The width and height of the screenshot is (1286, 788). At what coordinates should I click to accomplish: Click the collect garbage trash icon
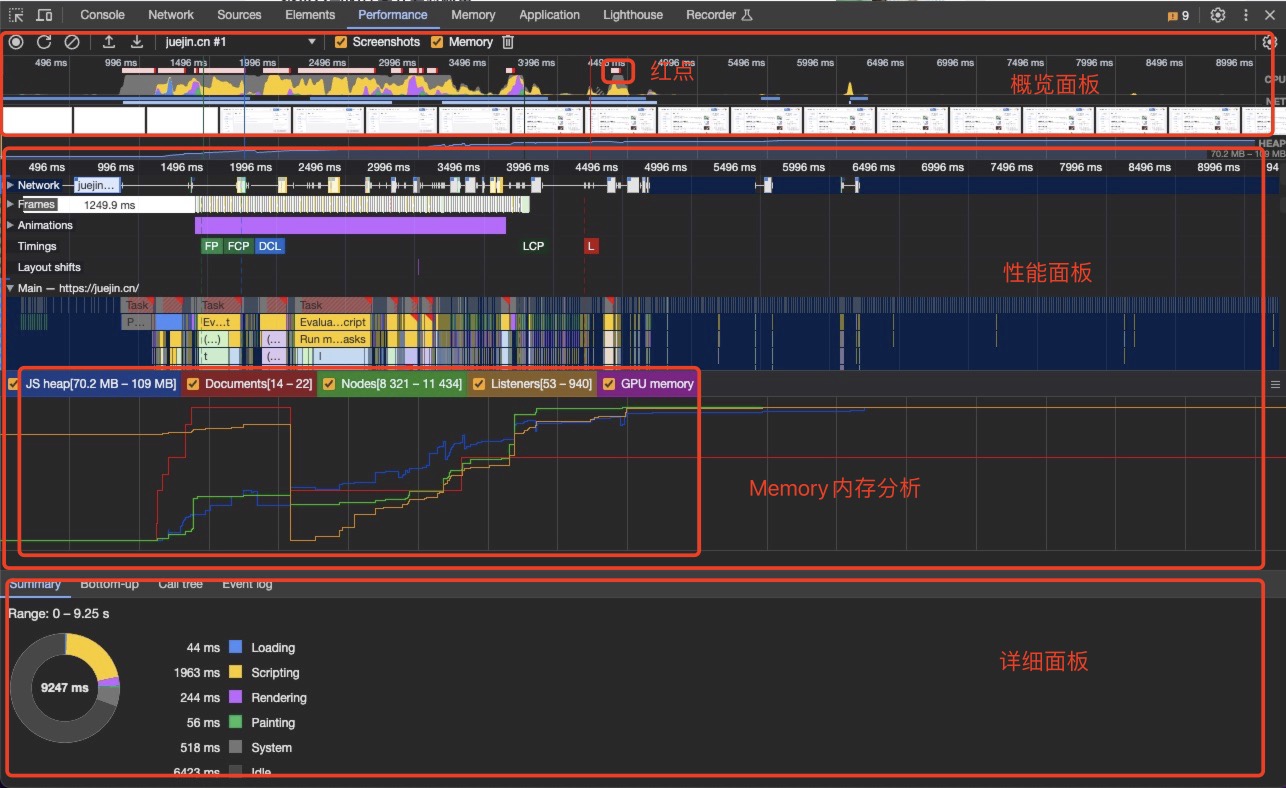tap(508, 42)
